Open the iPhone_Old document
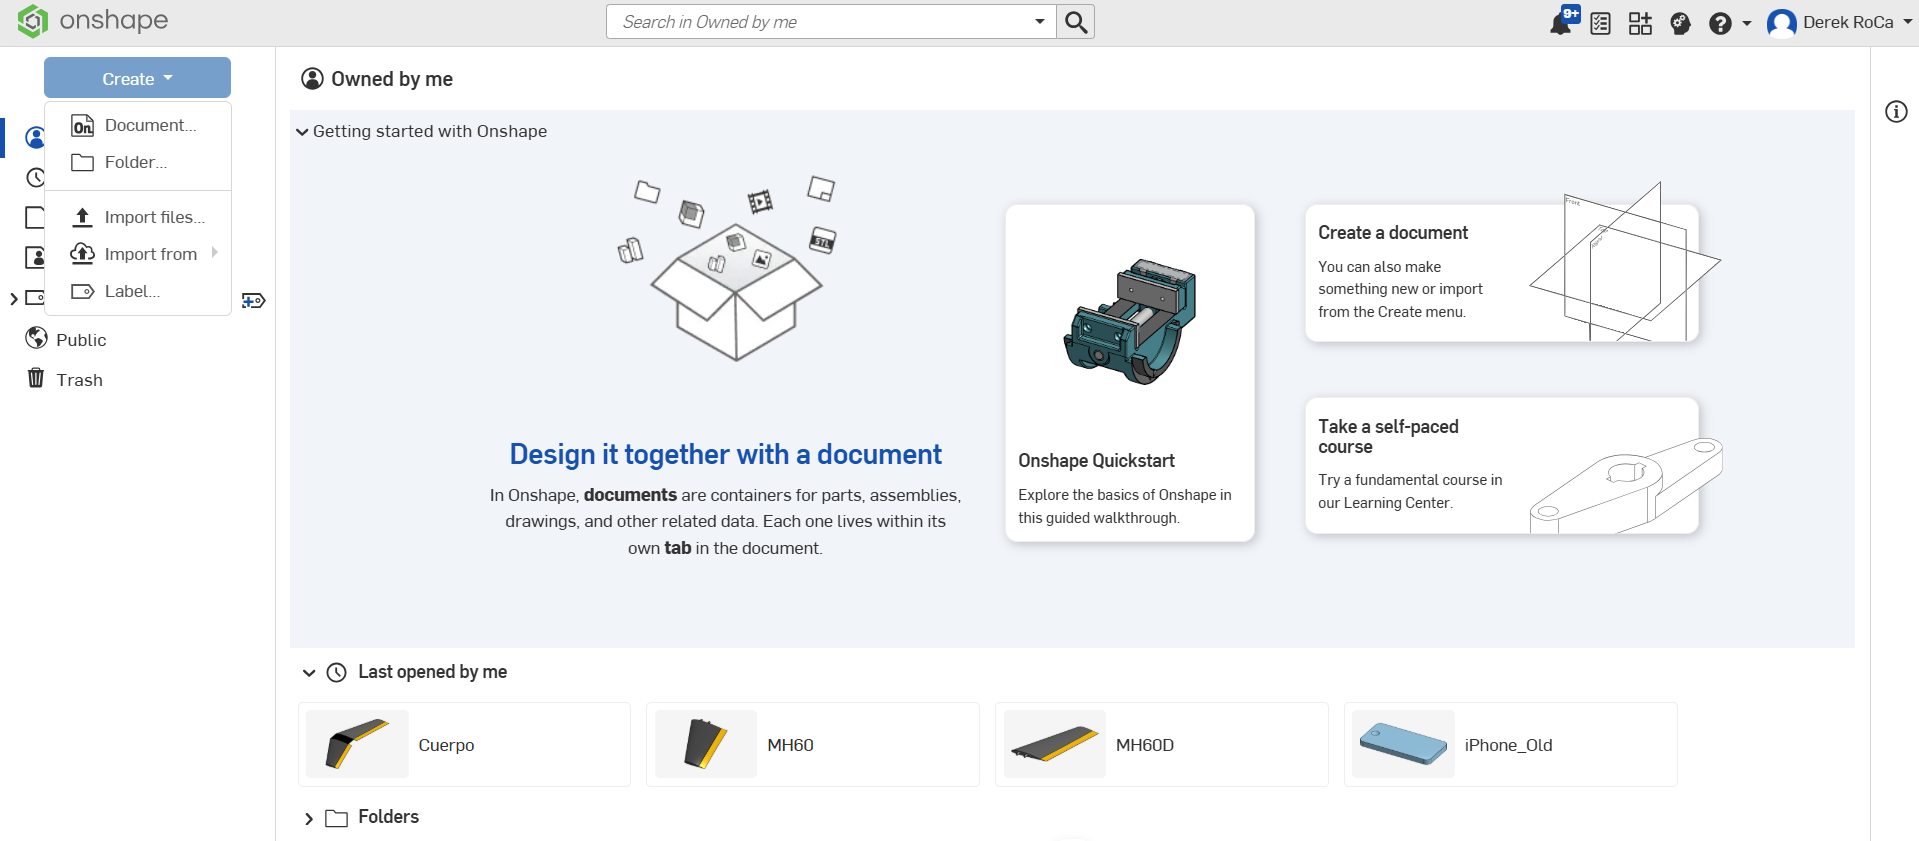Screen dimensions: 1919x841 1511,745
